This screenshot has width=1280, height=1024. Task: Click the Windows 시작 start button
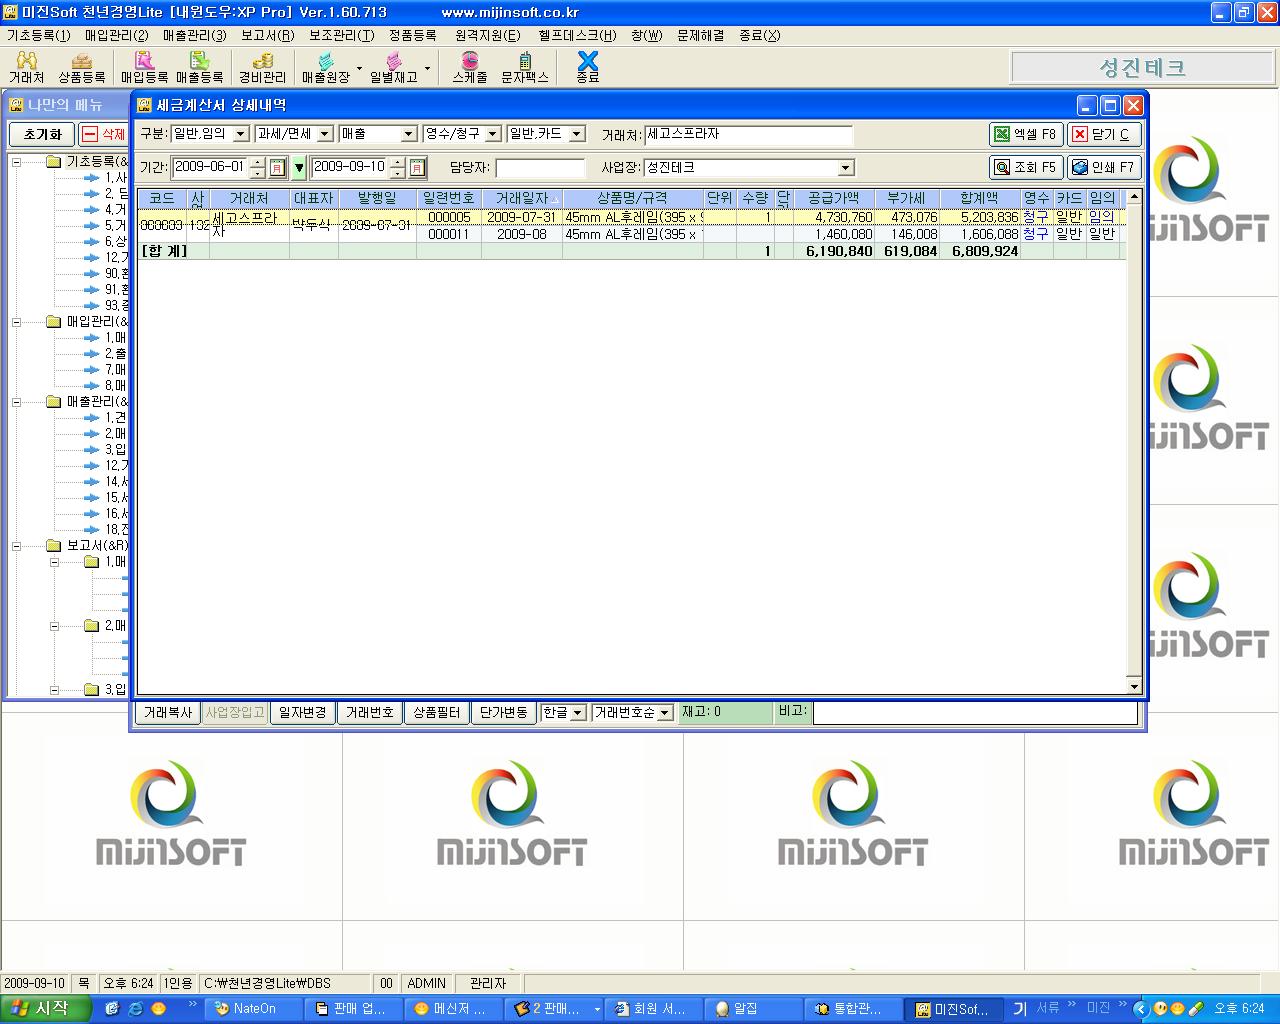point(46,1009)
